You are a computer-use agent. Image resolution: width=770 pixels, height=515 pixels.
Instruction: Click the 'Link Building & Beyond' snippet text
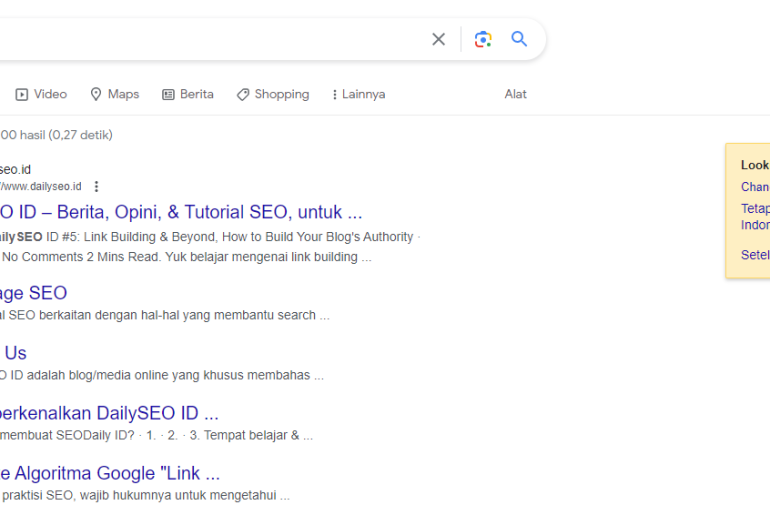[150, 237]
